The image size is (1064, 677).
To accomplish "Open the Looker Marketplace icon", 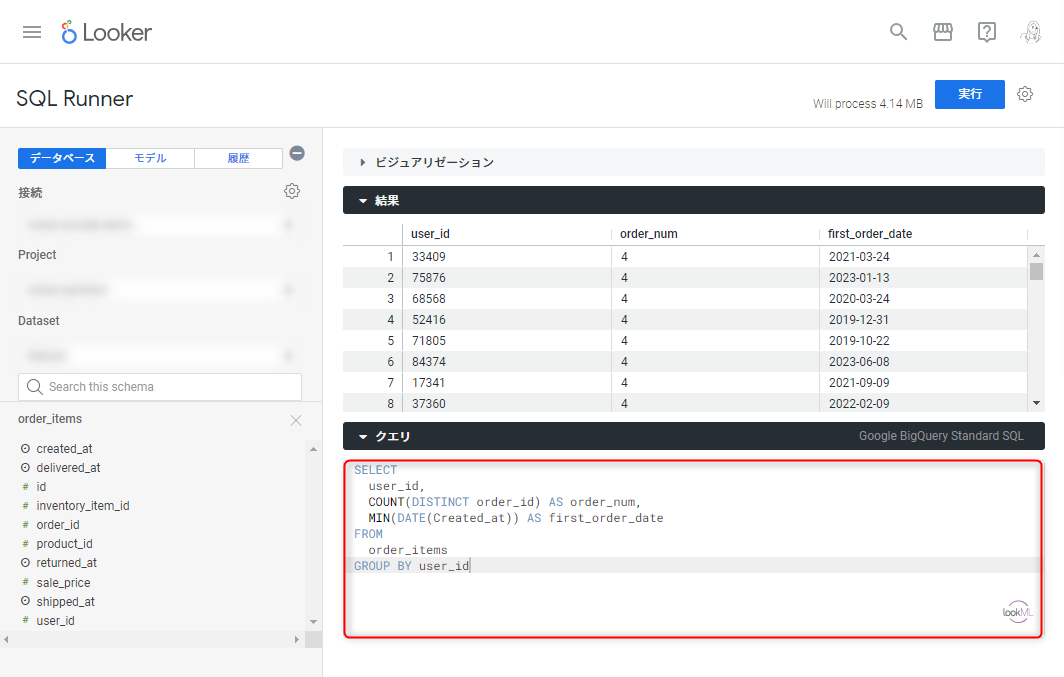I will coord(942,31).
